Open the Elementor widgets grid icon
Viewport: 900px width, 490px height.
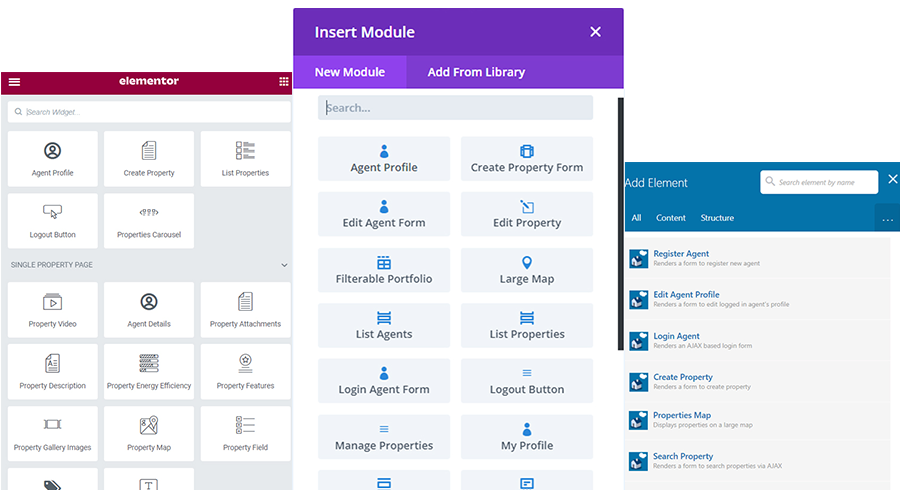(x=284, y=81)
